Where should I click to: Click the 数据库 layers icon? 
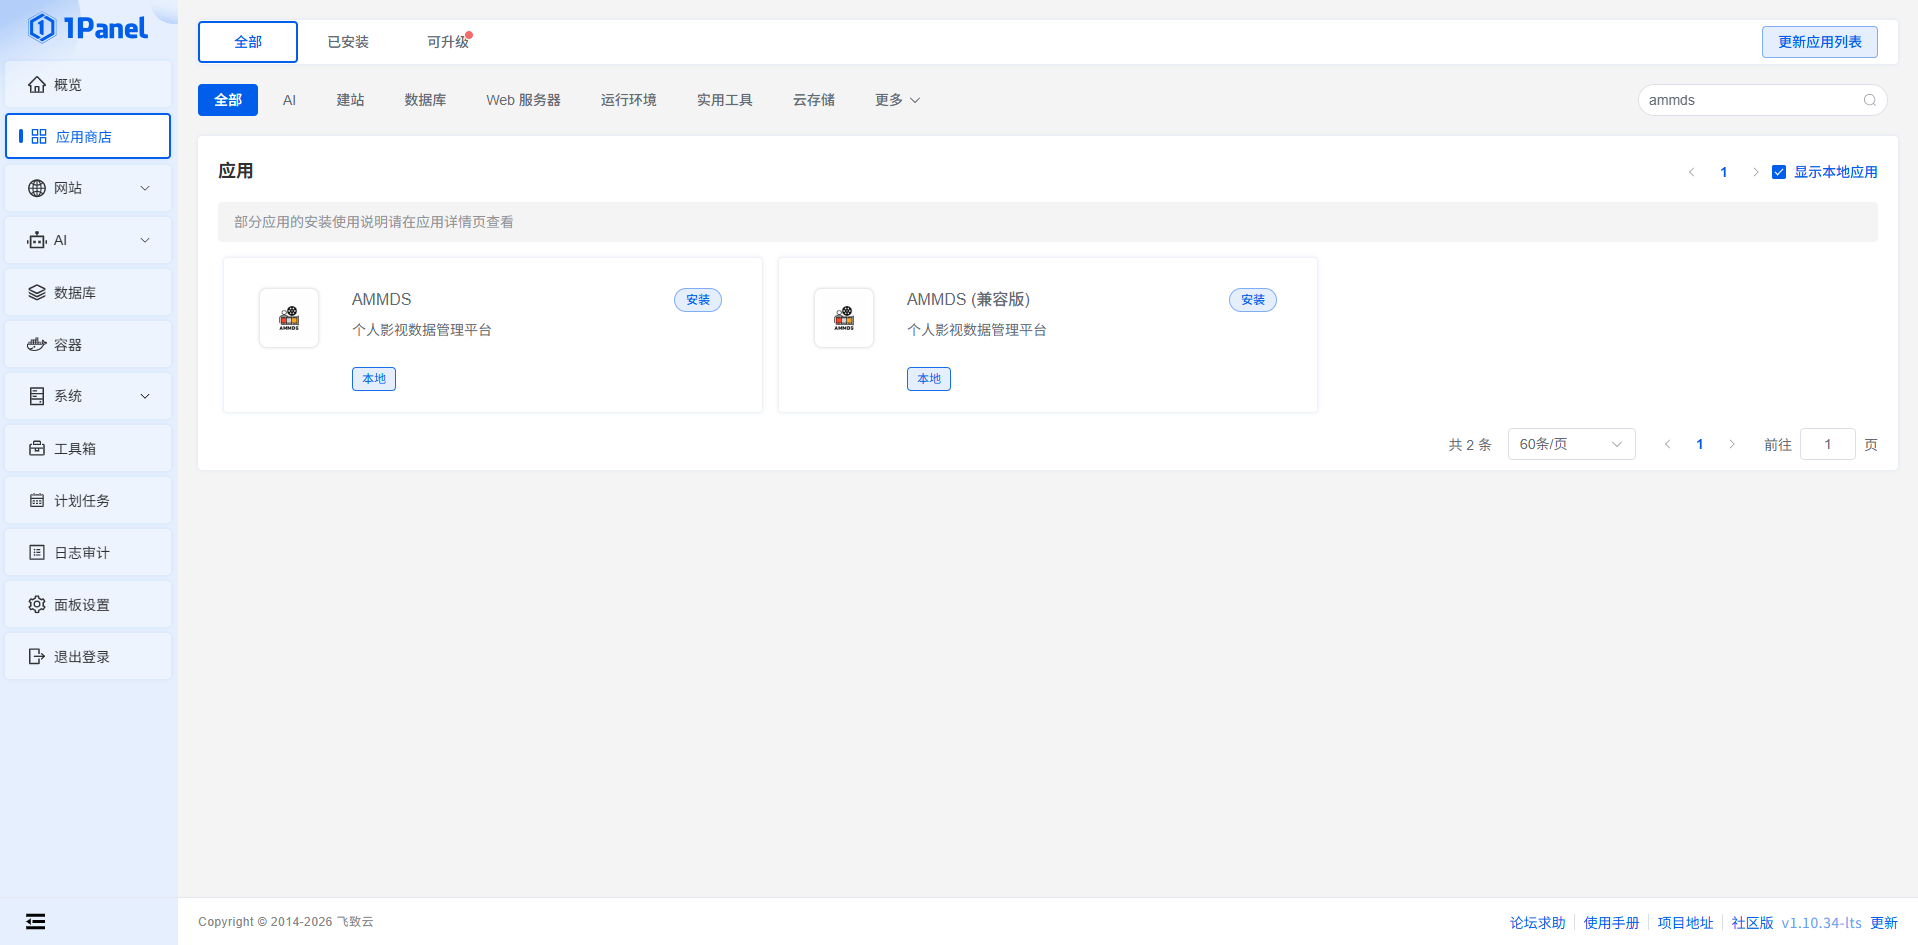[37, 293]
